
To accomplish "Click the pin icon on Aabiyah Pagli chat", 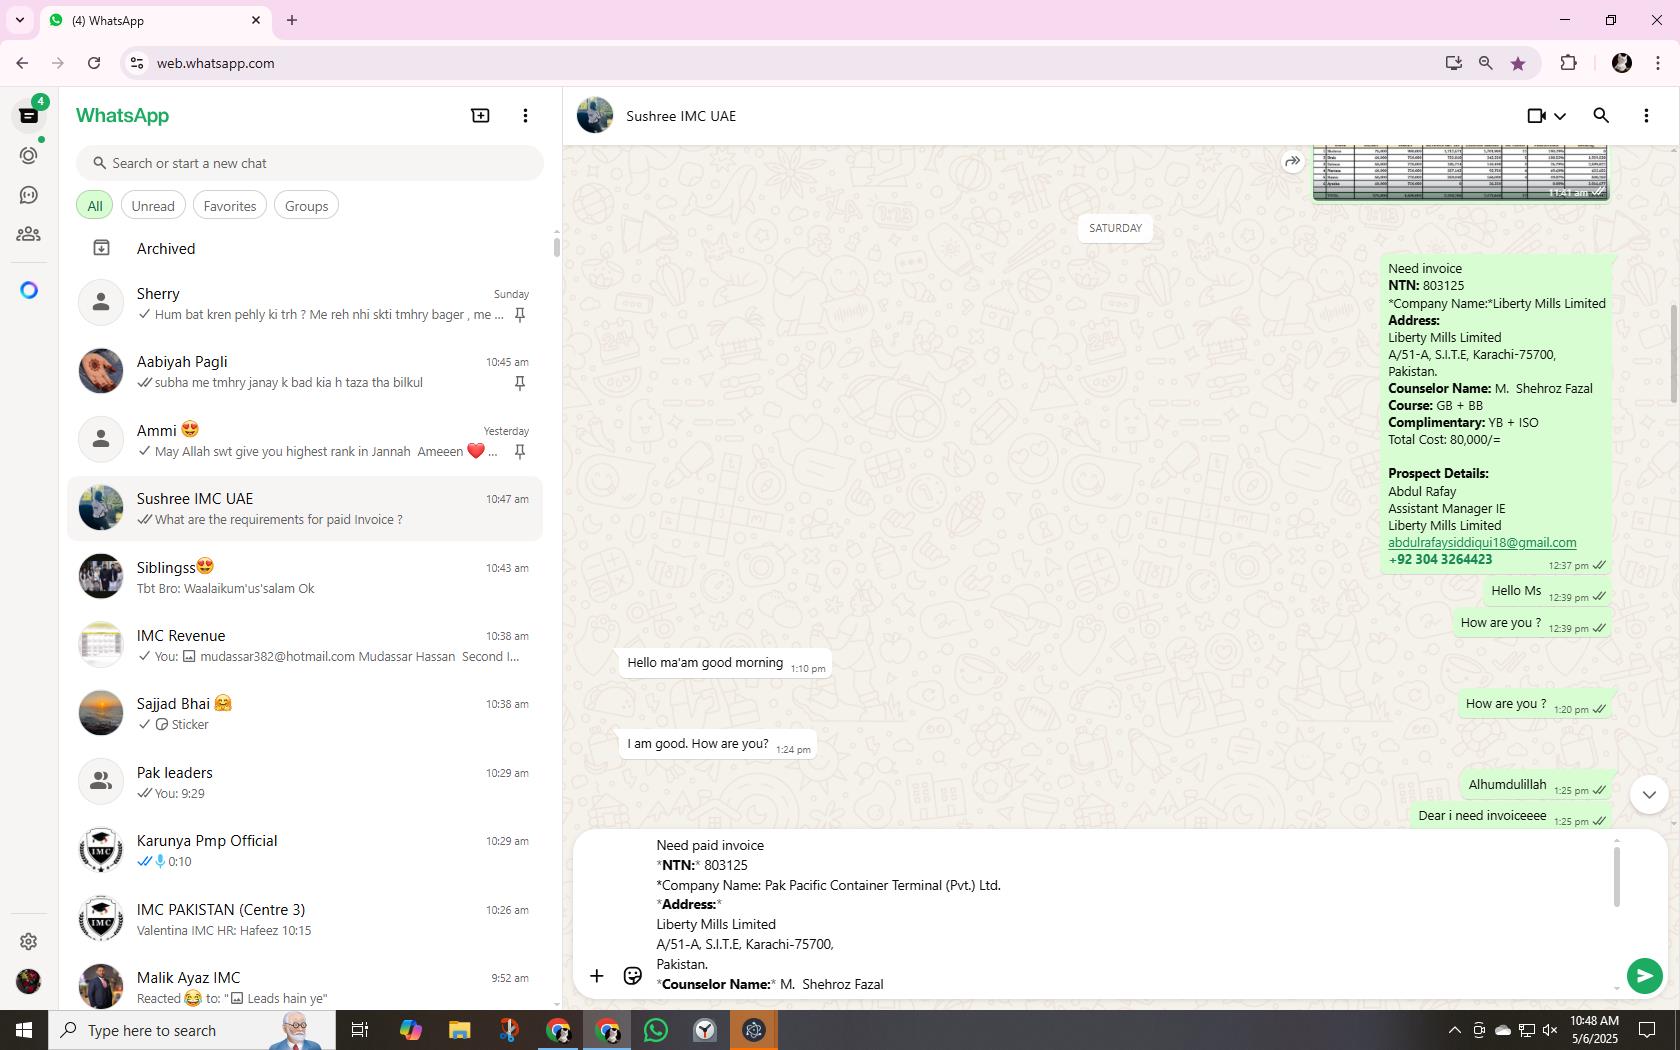I will coord(519,383).
